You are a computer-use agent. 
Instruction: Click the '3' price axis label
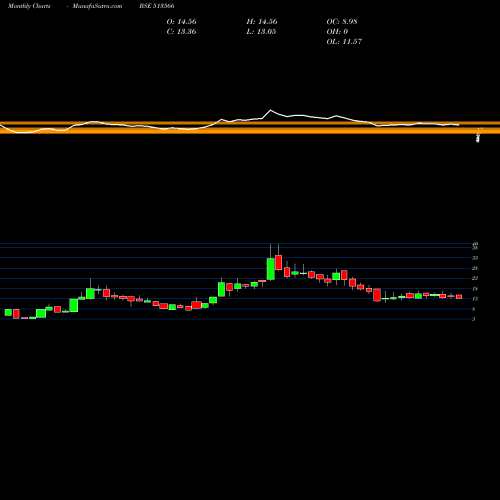(x=473, y=319)
